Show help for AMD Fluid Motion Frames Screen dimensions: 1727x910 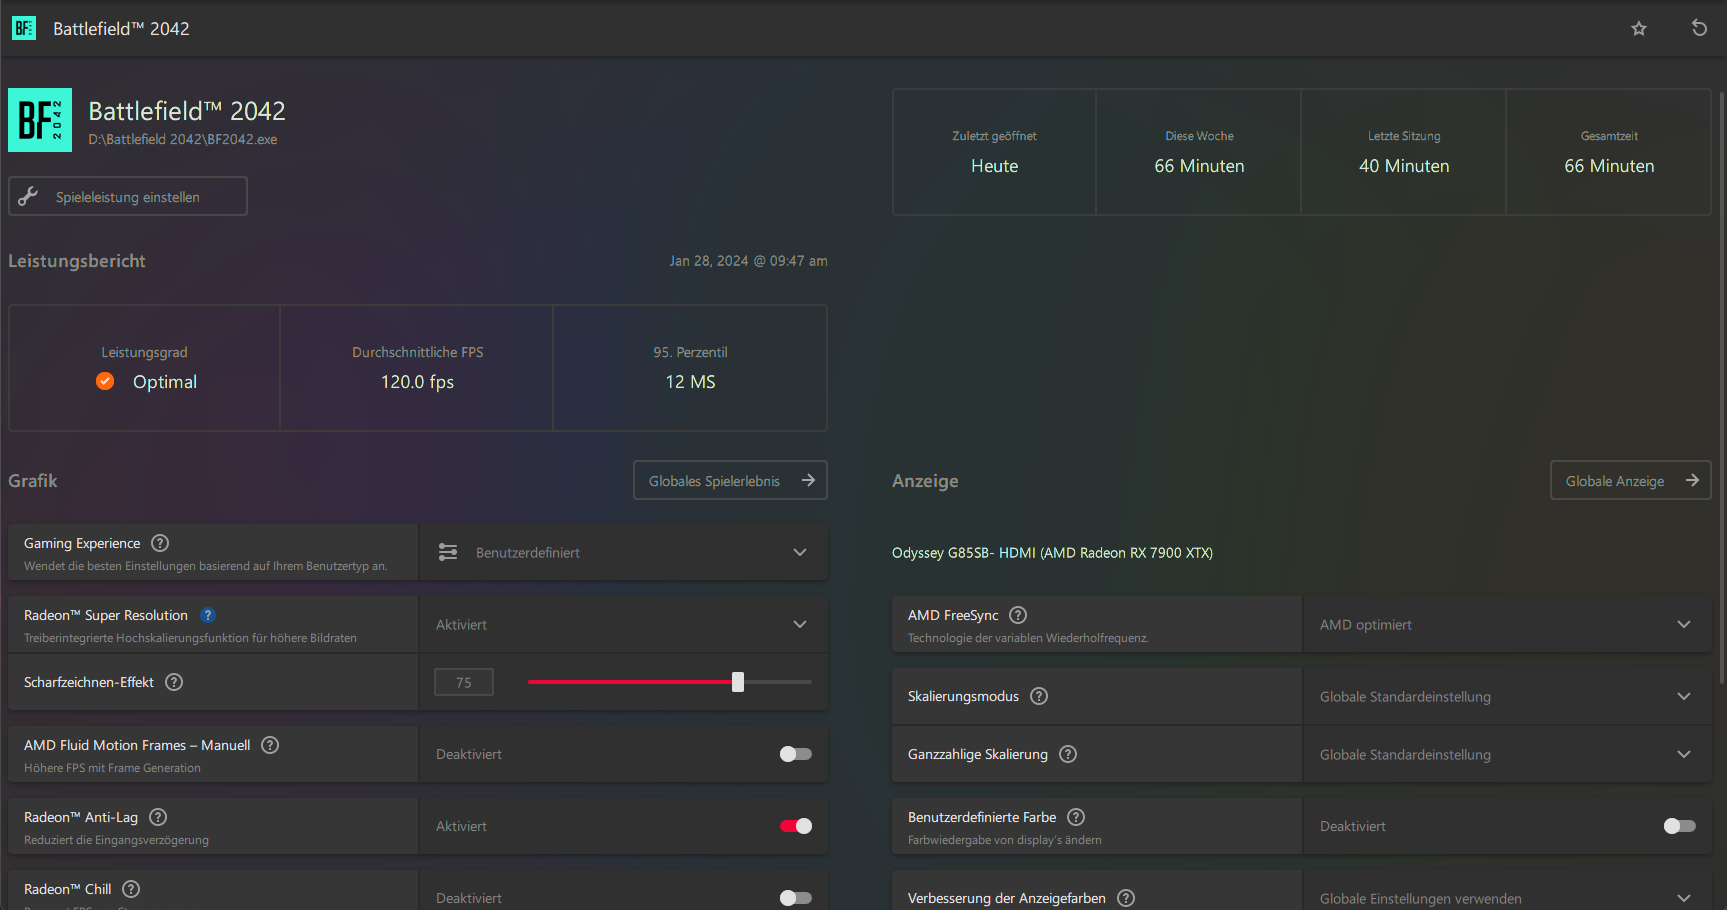[270, 745]
